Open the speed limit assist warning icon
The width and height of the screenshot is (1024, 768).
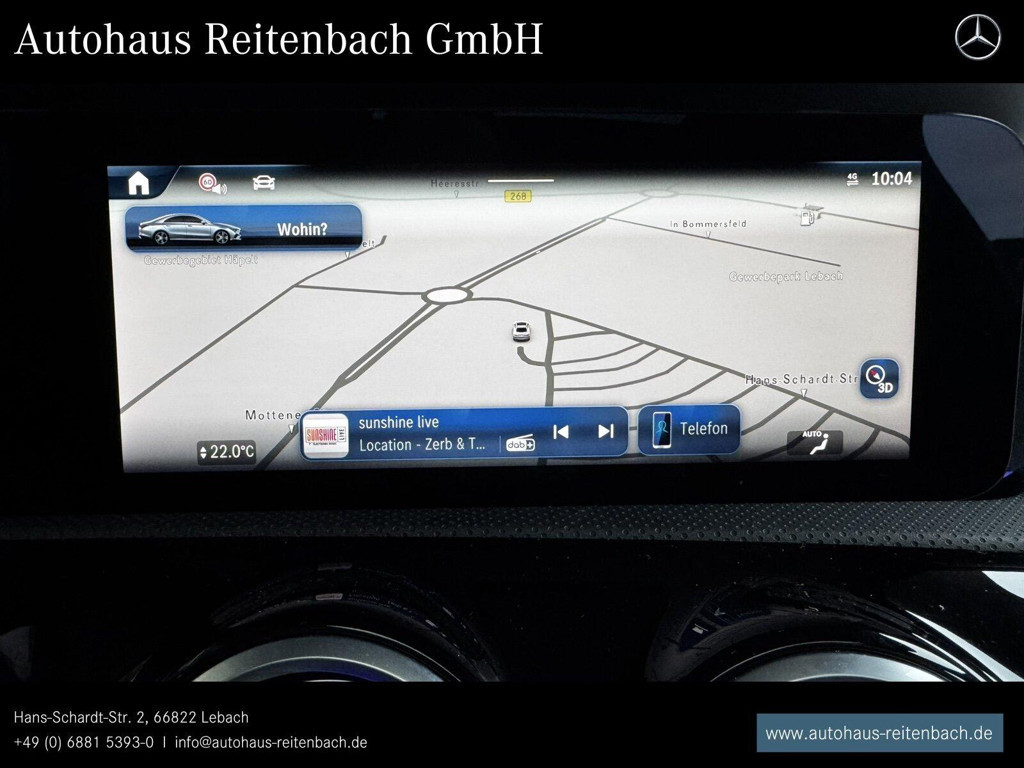tap(209, 183)
